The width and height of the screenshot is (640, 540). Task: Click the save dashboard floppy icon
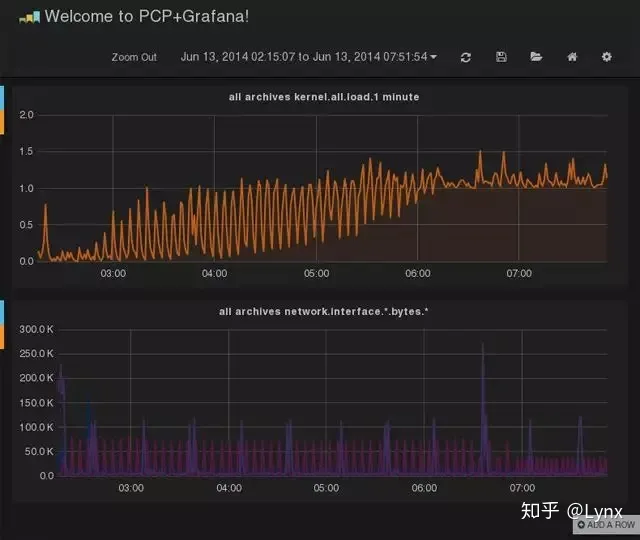pyautogui.click(x=501, y=57)
